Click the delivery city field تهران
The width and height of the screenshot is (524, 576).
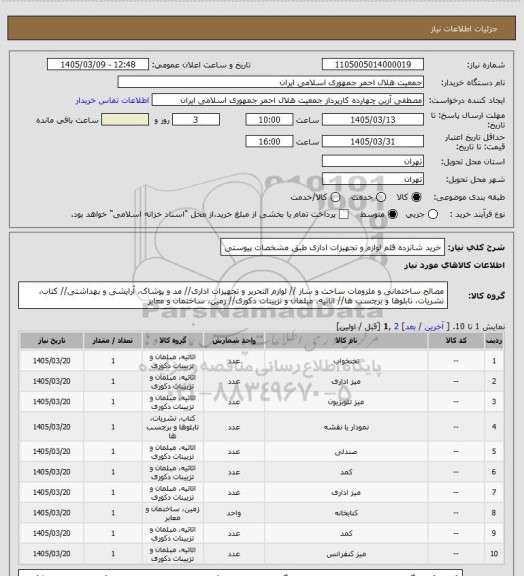click(x=373, y=179)
